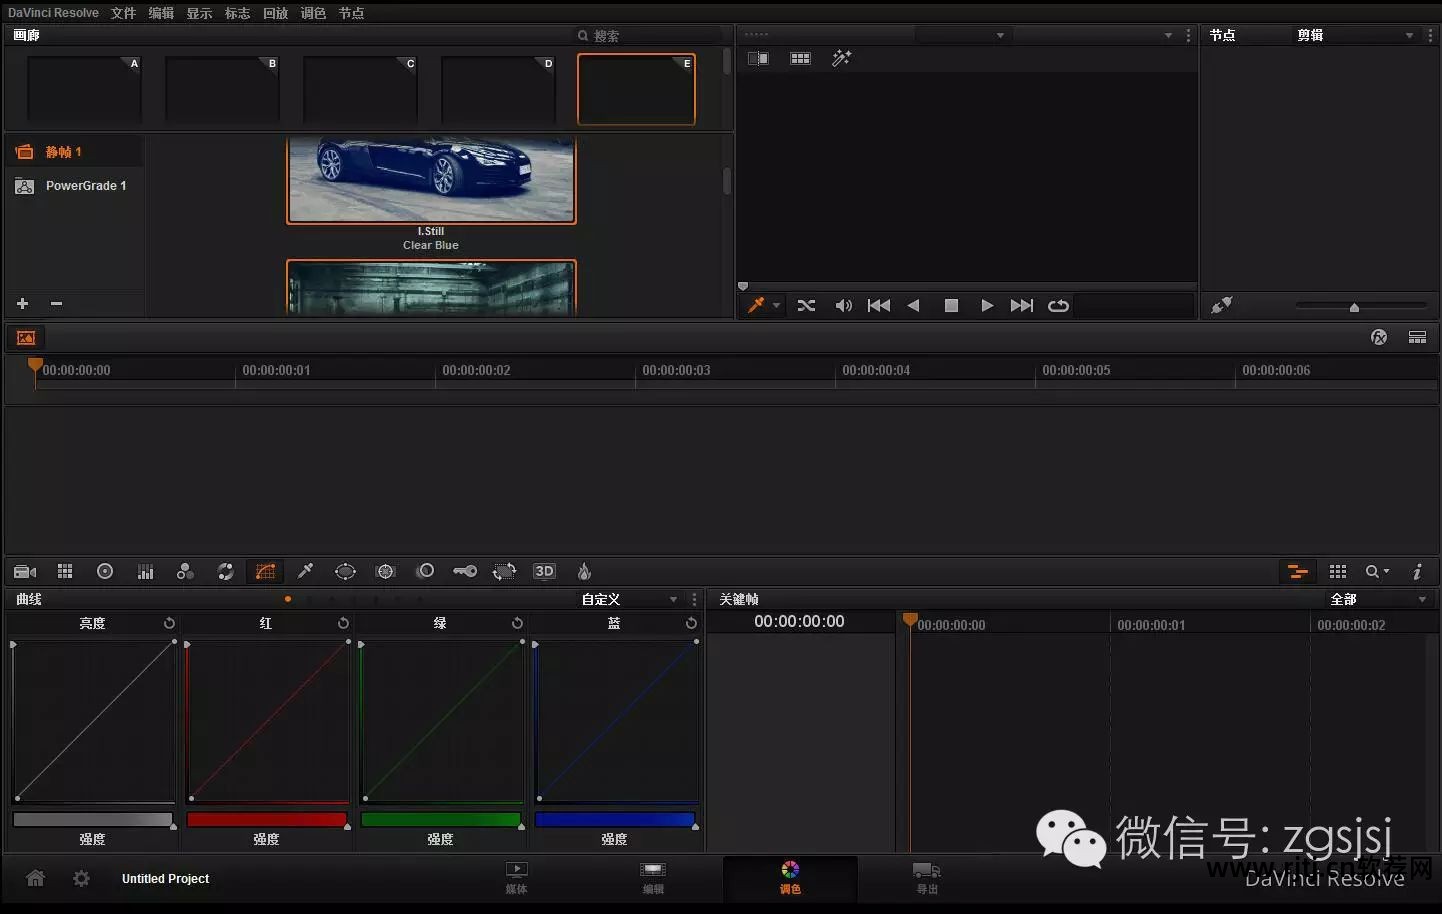Open the RGB Mixer palette

145,572
